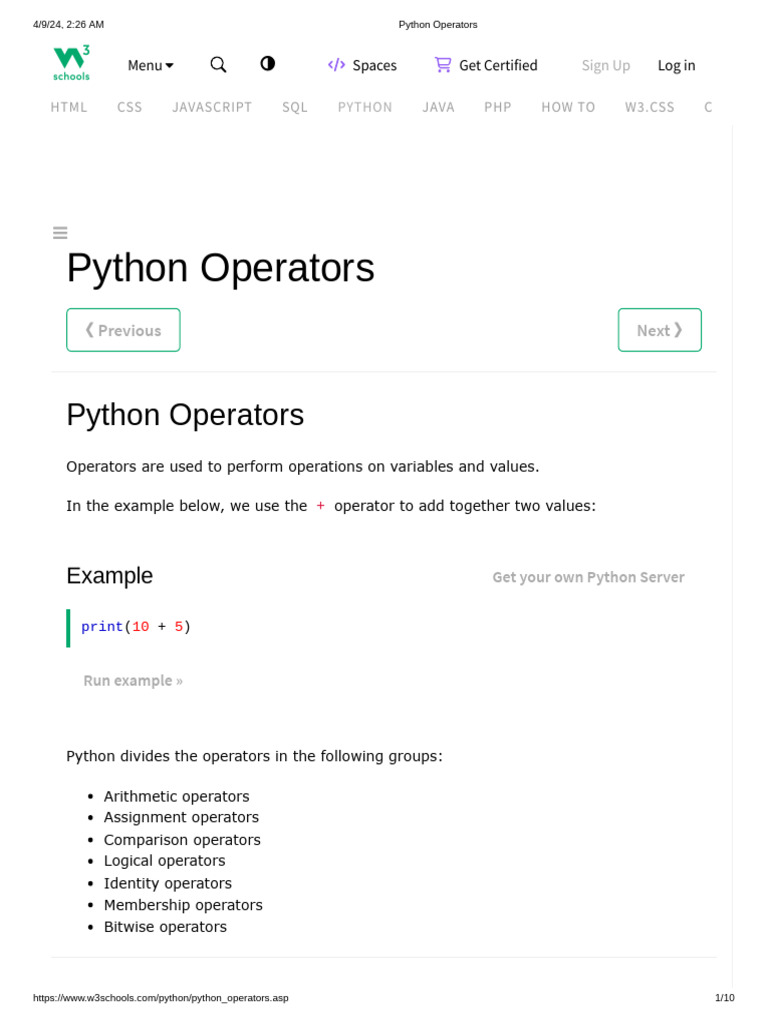Viewport: 768px width, 1024px height.
Task: Expand the Menu dropdown
Action: tap(150, 65)
